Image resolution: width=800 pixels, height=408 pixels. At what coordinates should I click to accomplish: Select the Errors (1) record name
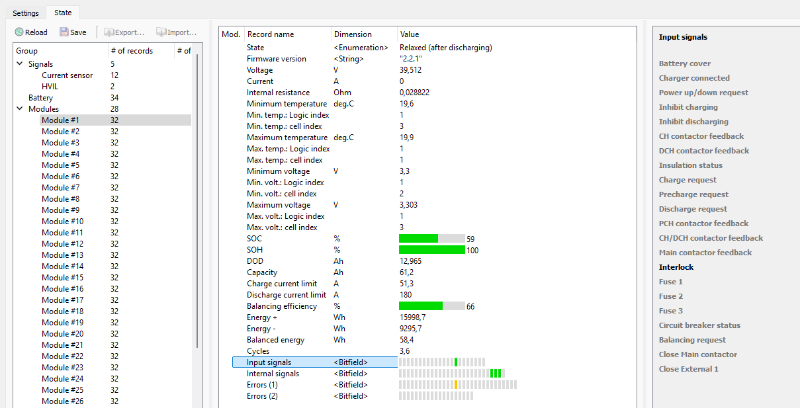click(x=262, y=385)
